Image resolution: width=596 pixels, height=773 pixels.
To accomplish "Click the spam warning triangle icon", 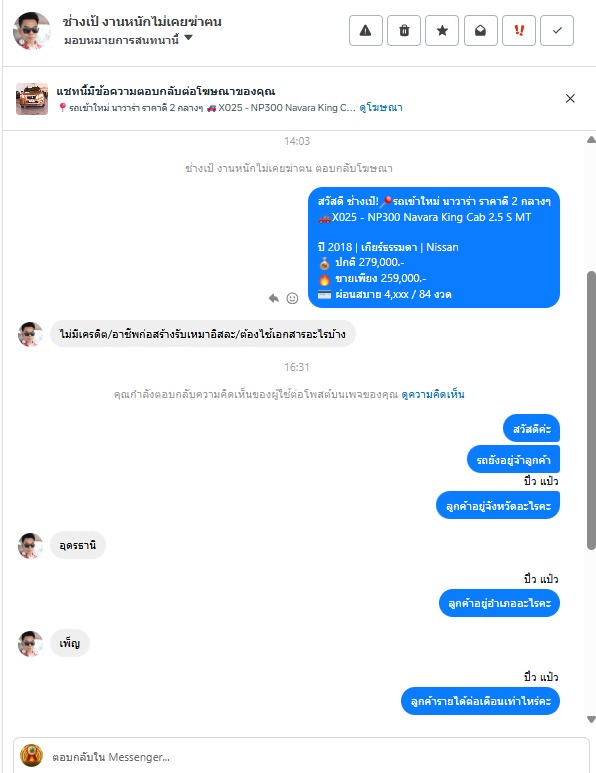I will click(x=366, y=31).
